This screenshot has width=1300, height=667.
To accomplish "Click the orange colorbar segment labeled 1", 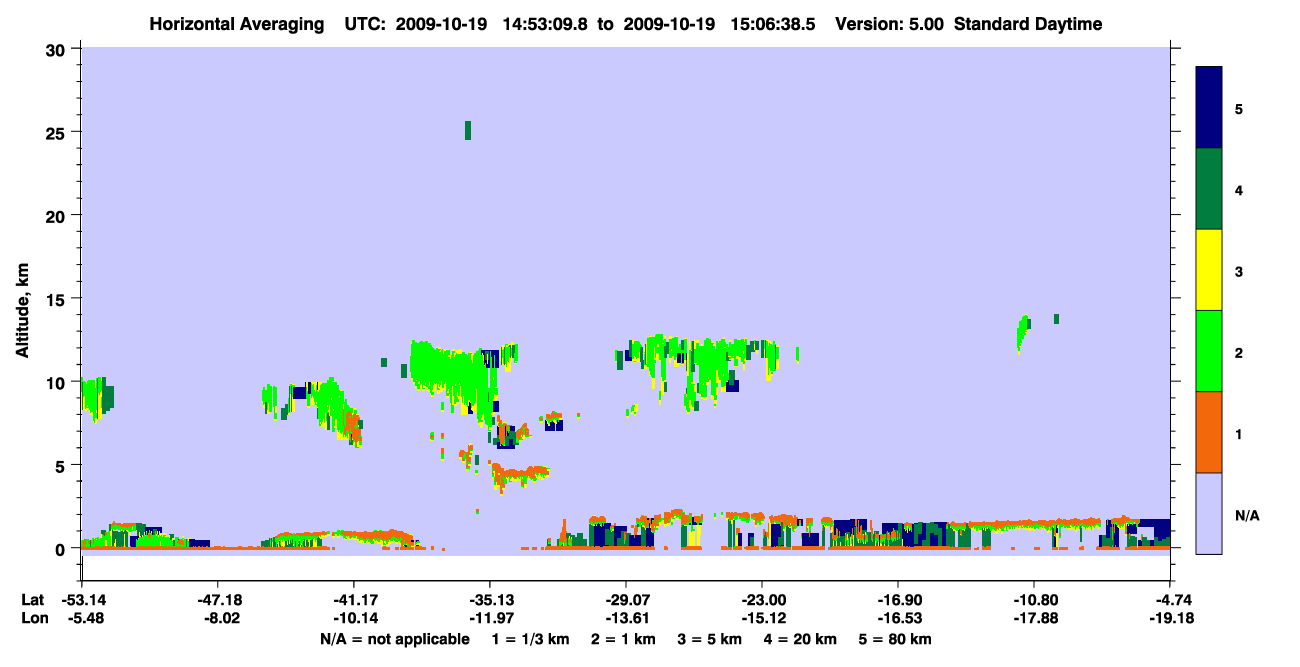I will [x=1209, y=432].
